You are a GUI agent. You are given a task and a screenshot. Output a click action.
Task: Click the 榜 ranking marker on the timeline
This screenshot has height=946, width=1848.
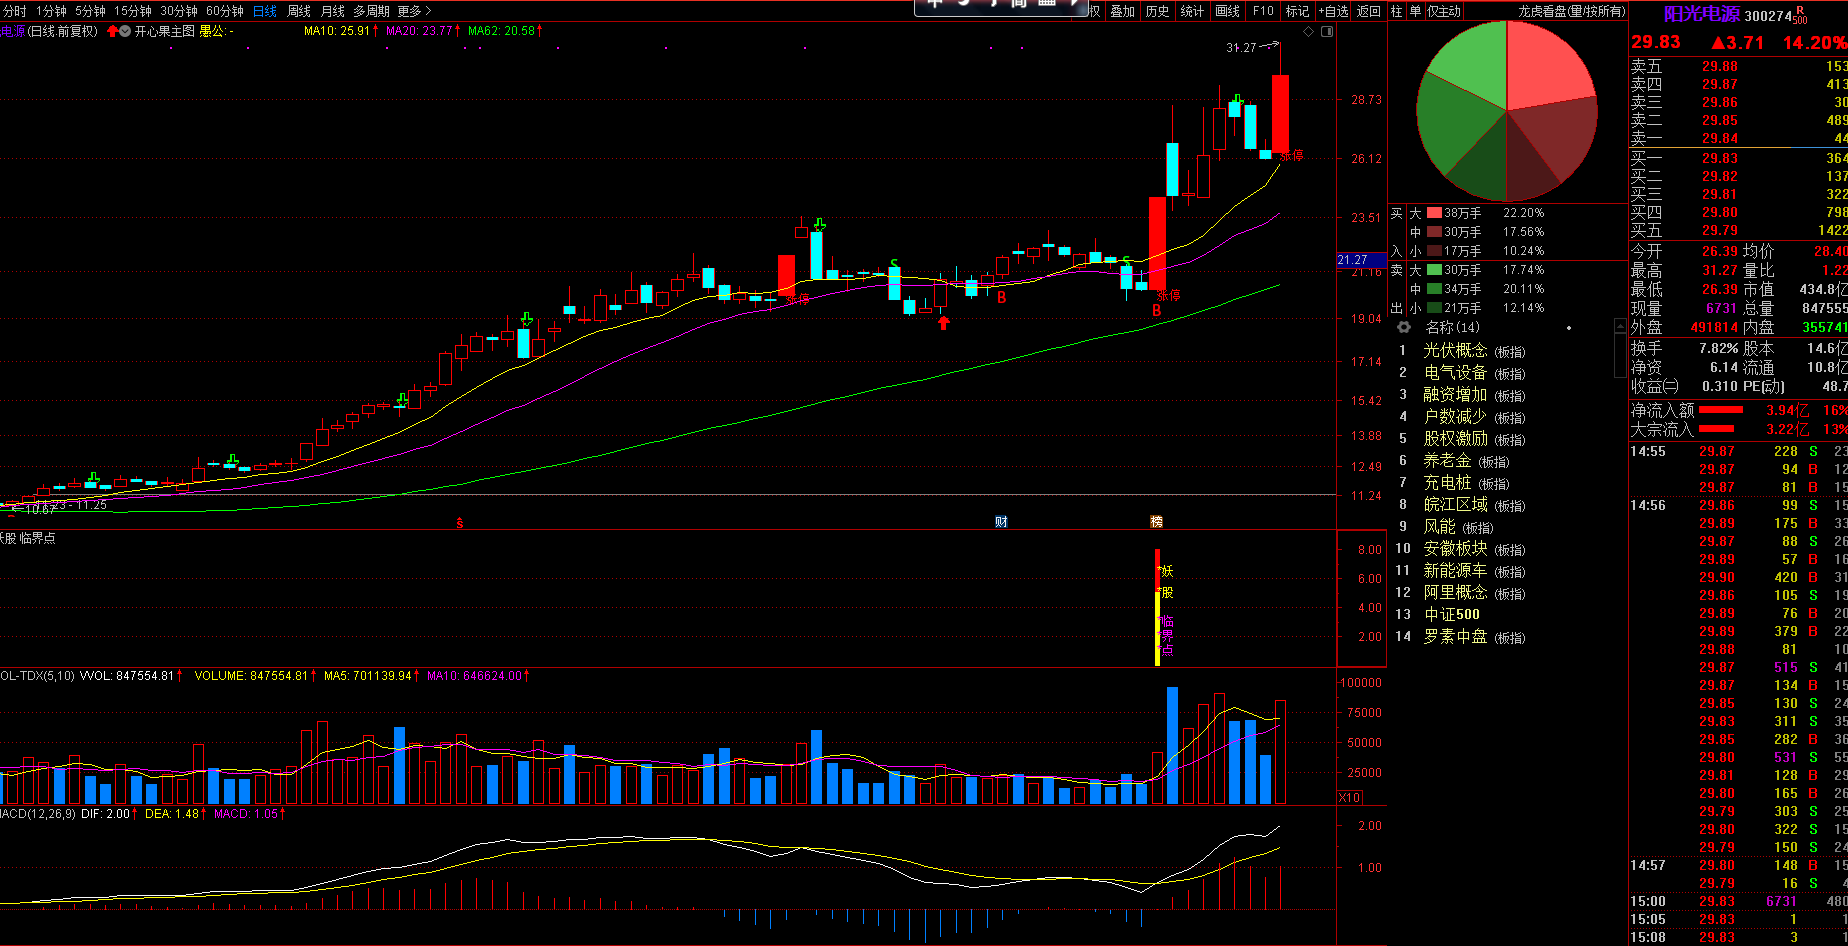1156,522
